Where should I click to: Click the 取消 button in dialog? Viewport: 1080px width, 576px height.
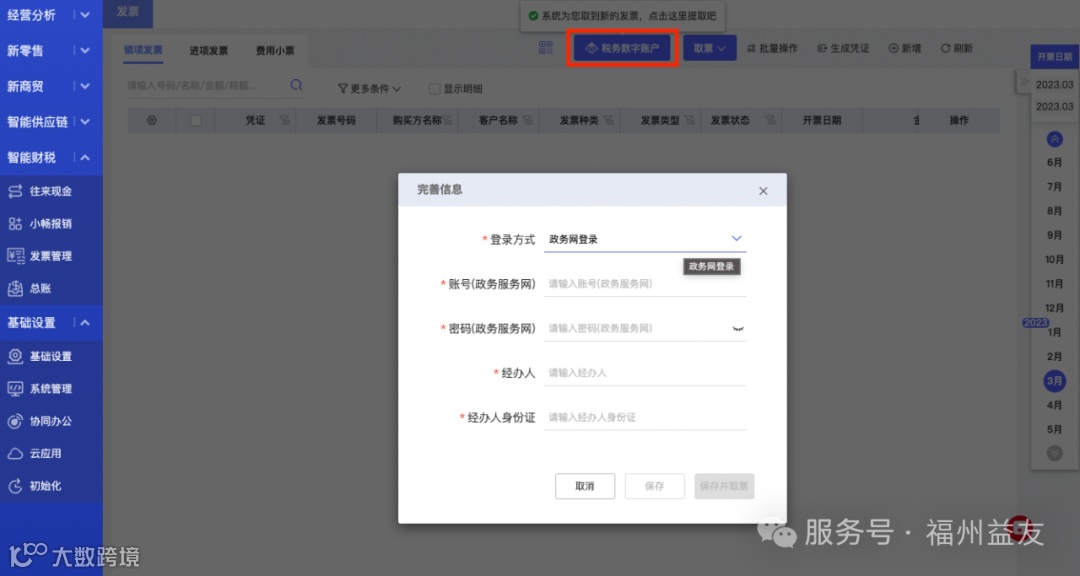tap(585, 486)
